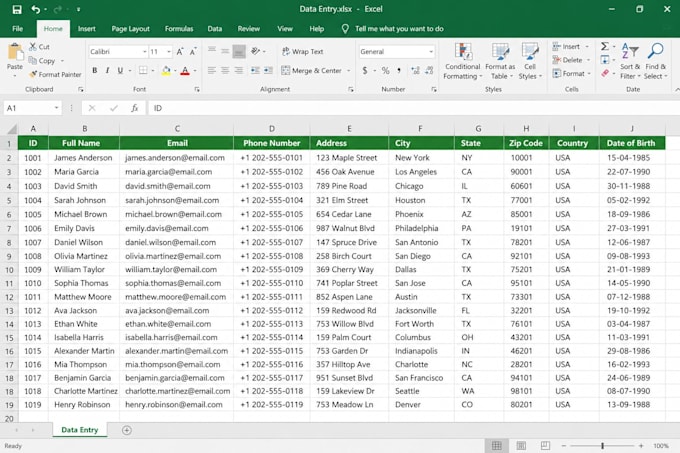Open the General number format dropdown
The width and height of the screenshot is (680, 453).
click(x=431, y=52)
